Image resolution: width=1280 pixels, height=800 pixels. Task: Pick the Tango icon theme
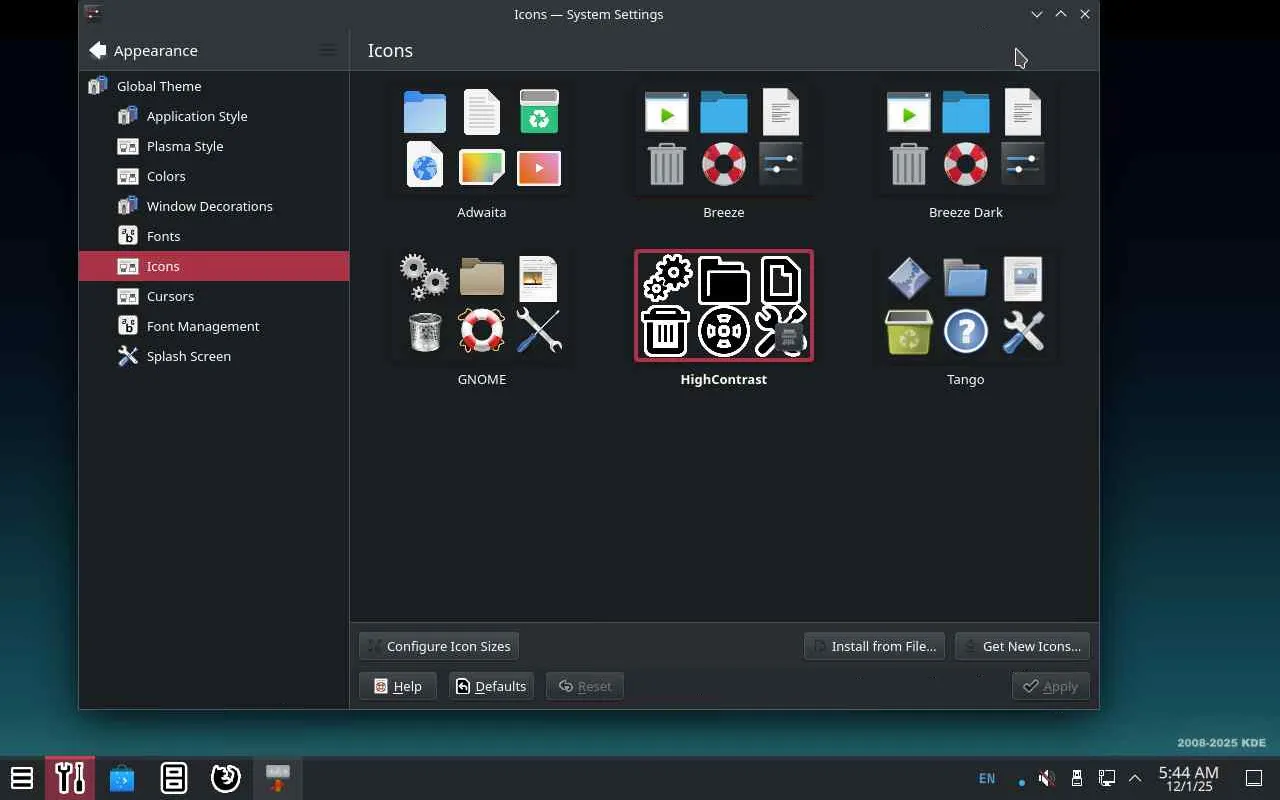[x=966, y=319]
